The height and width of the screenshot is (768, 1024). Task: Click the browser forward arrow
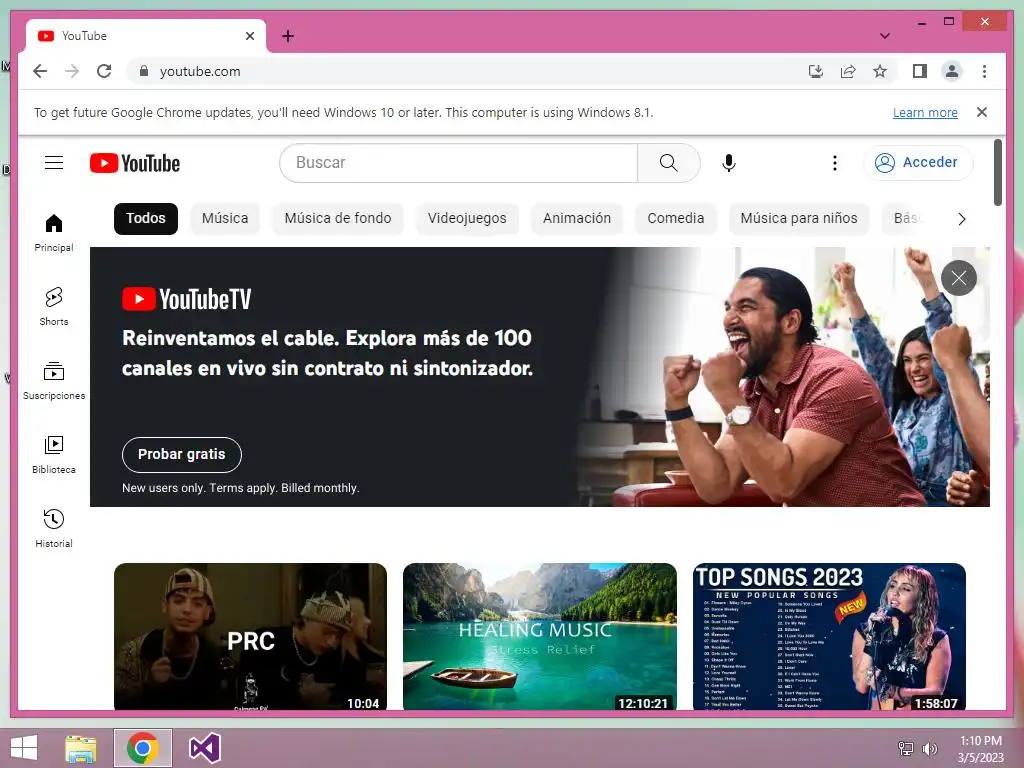click(72, 71)
